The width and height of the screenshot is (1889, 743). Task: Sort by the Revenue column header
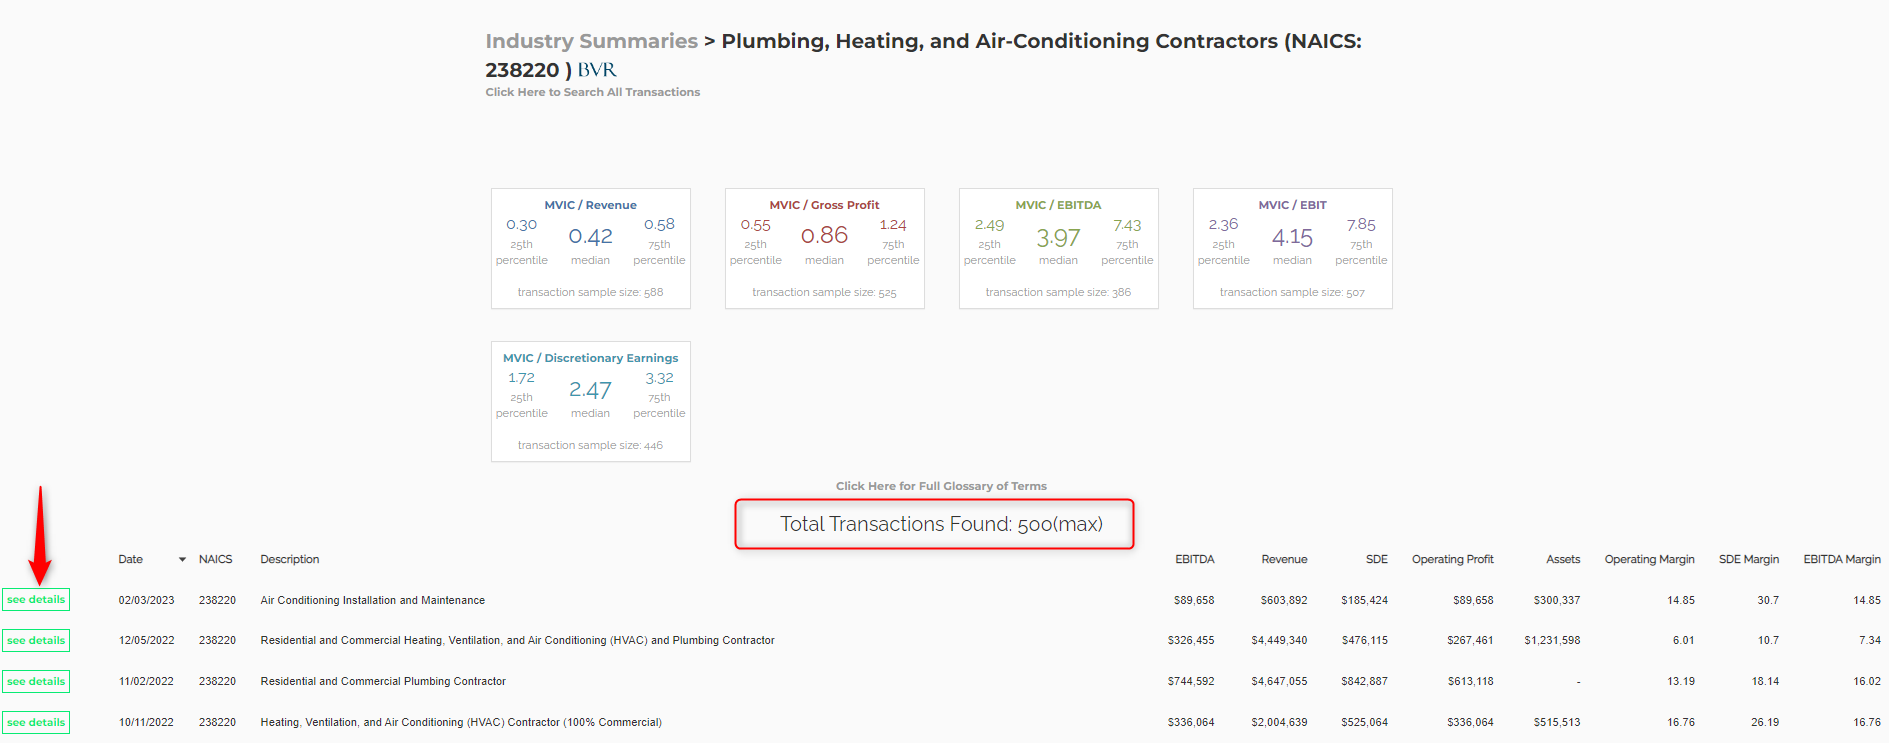tap(1284, 560)
